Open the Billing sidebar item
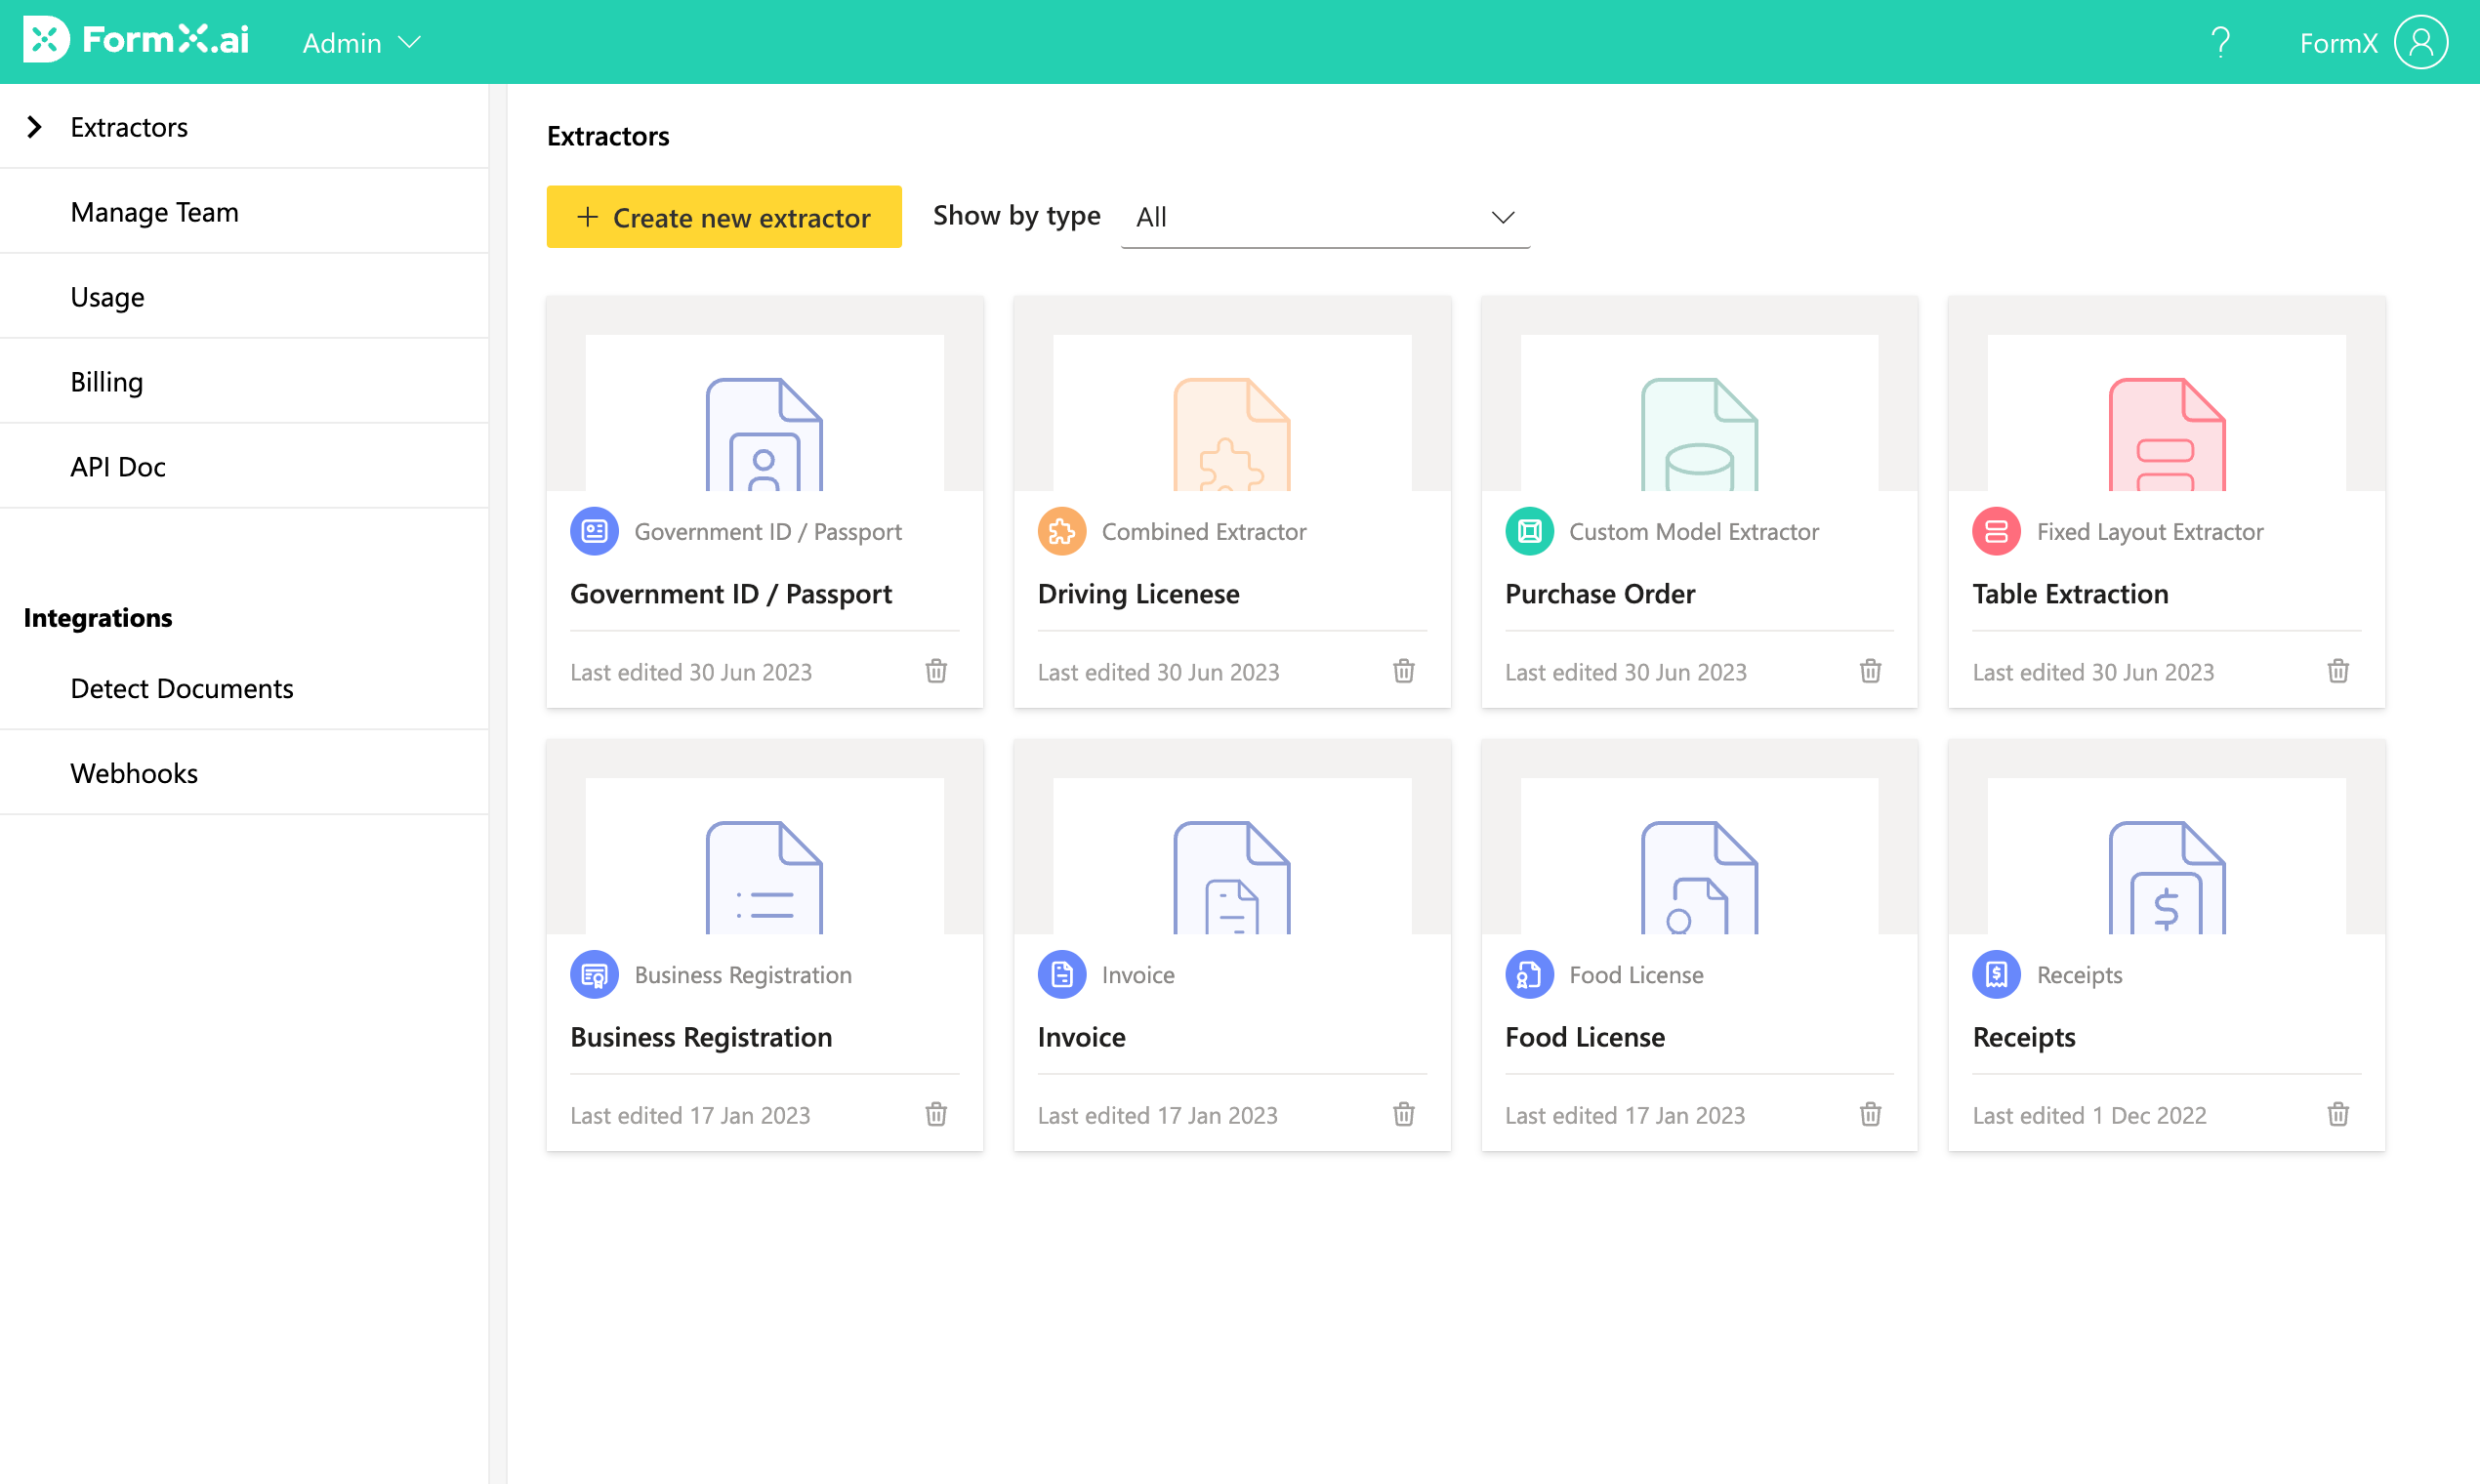Viewport: 2480px width, 1484px height. point(106,382)
